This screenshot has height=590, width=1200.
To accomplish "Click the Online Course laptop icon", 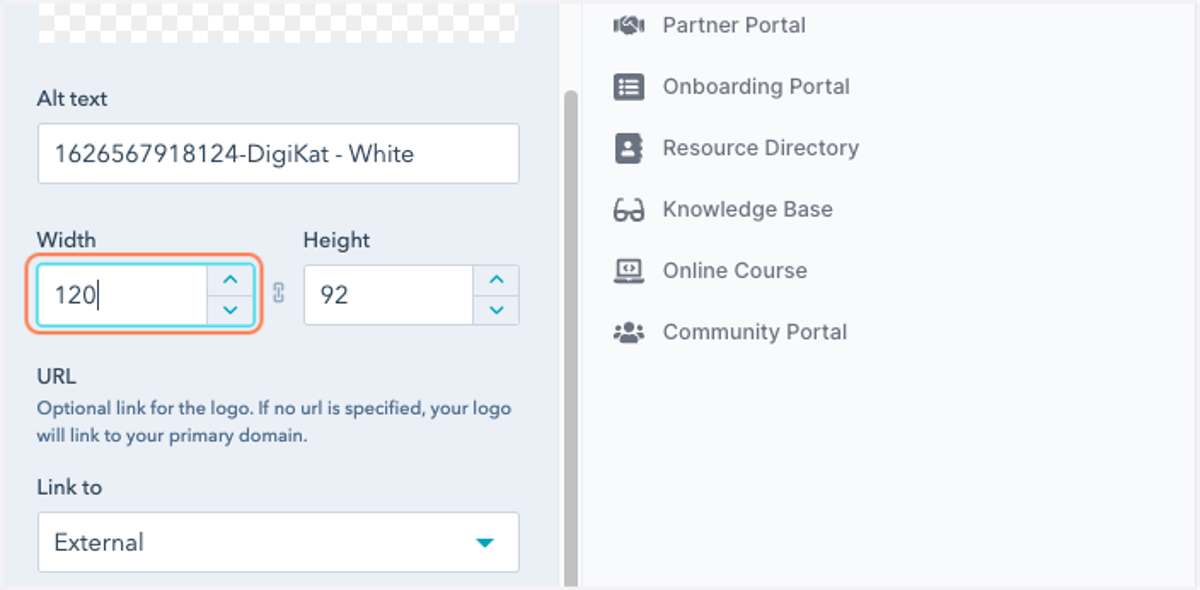I will pos(628,271).
